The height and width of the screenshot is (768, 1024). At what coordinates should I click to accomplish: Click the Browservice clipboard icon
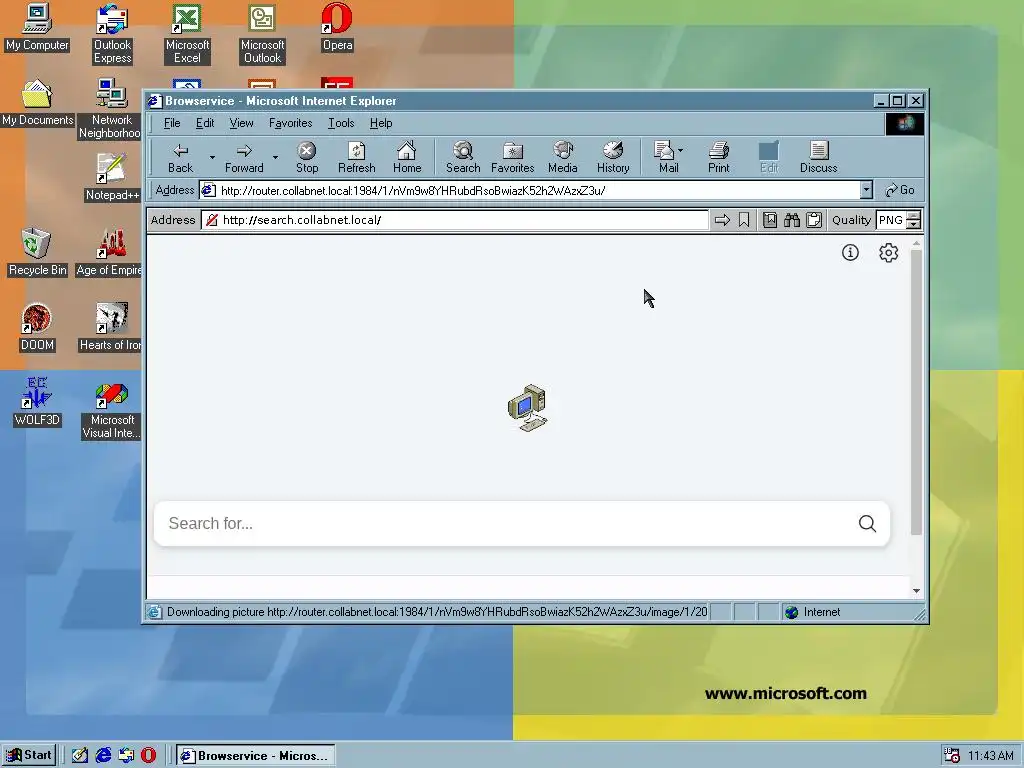click(x=814, y=220)
